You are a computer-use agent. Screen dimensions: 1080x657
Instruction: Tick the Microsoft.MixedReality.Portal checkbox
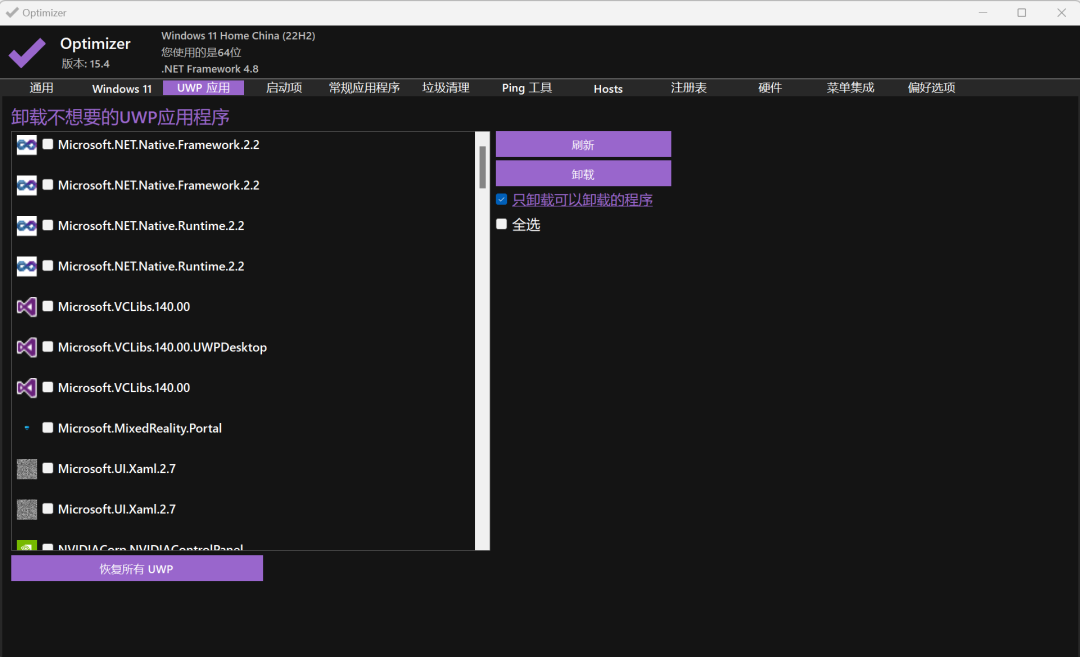point(48,428)
